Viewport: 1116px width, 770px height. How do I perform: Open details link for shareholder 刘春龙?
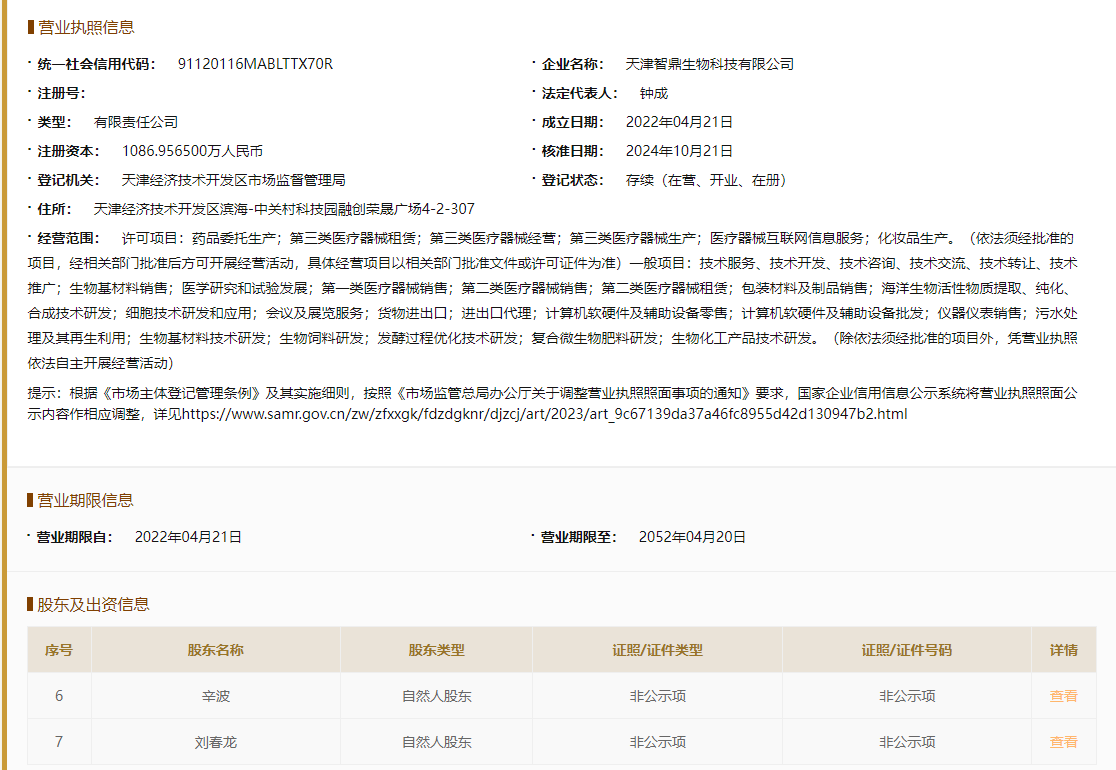tap(1063, 742)
